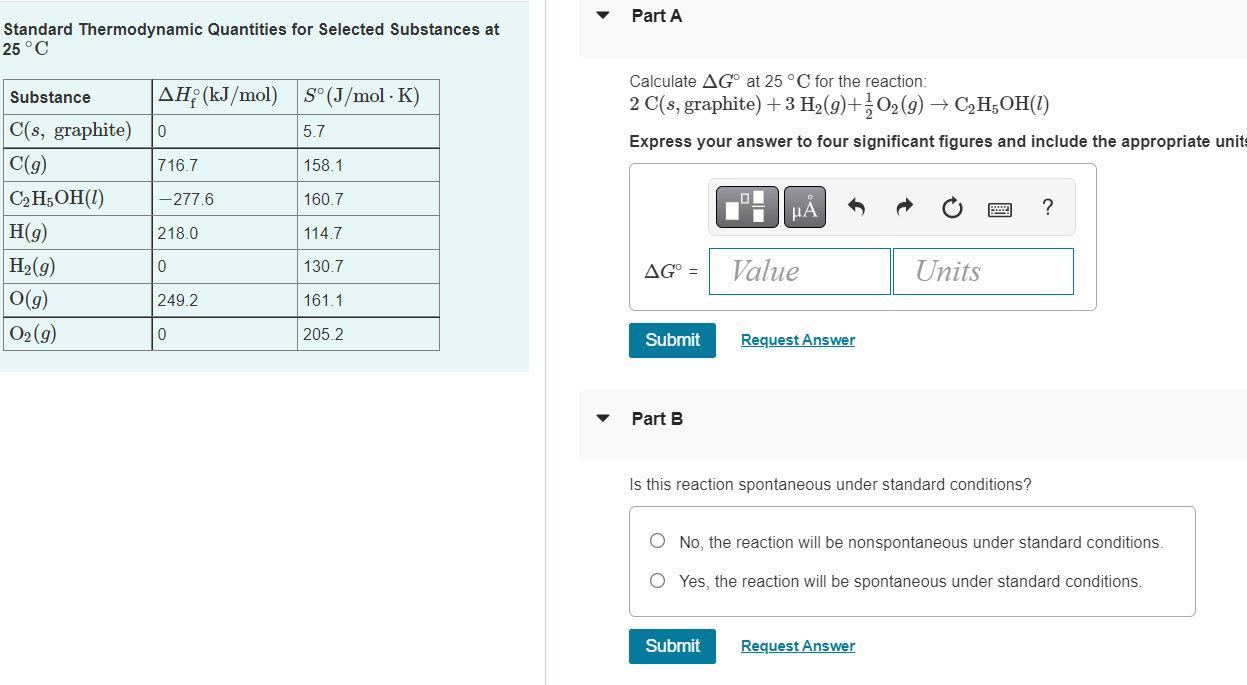1247x685 pixels.
Task: Click the Reset answer icon
Action: pyautogui.click(x=951, y=207)
